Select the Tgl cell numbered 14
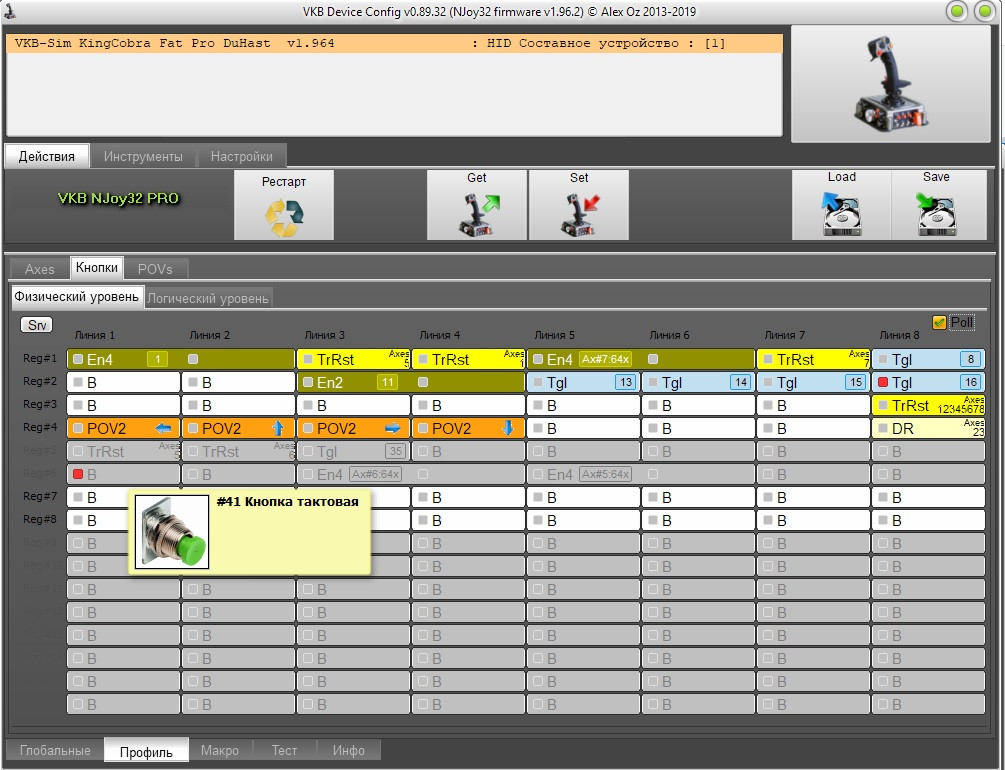1005x770 pixels. [x=698, y=382]
